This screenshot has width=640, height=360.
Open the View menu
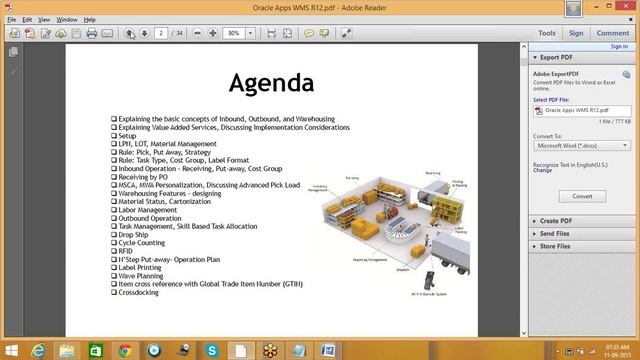tap(44, 20)
